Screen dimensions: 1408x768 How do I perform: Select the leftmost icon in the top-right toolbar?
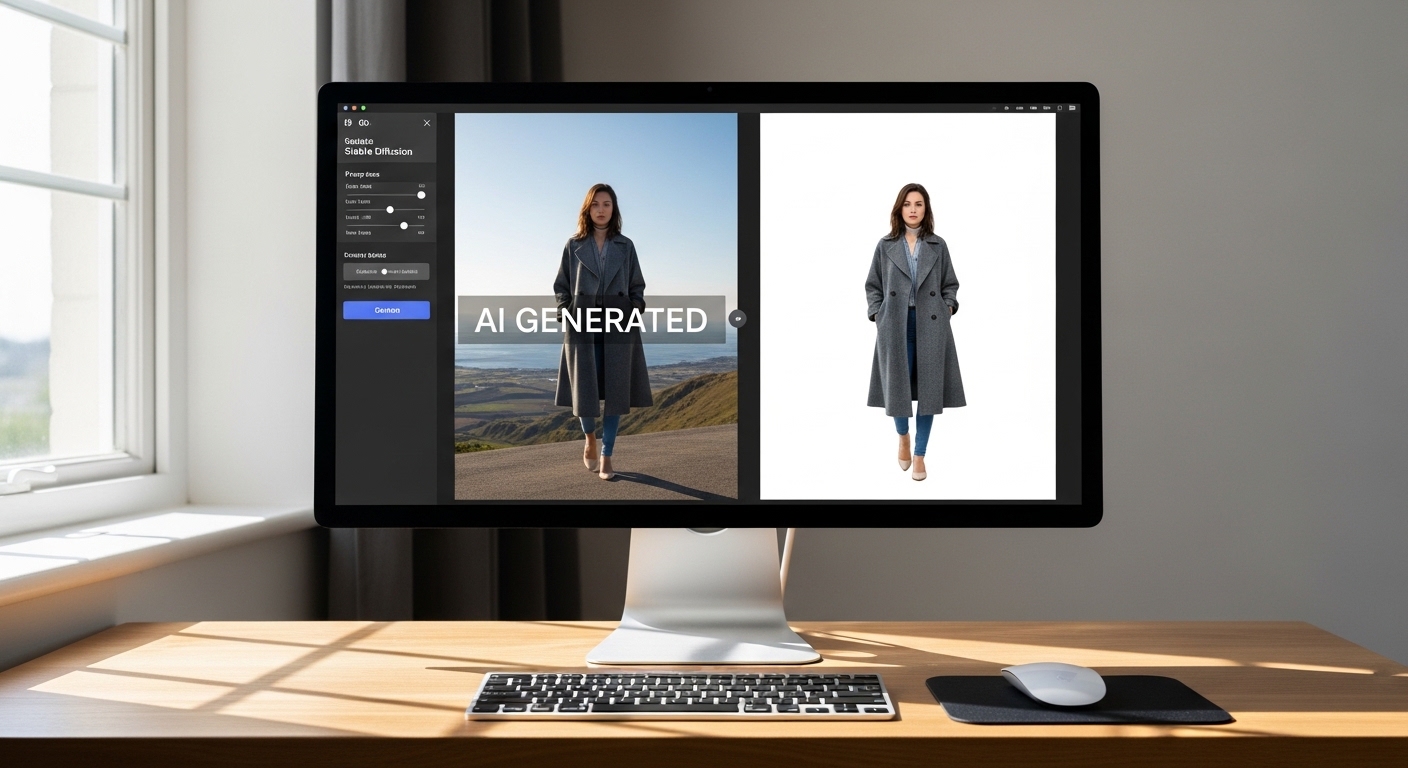pyautogui.click(x=994, y=107)
